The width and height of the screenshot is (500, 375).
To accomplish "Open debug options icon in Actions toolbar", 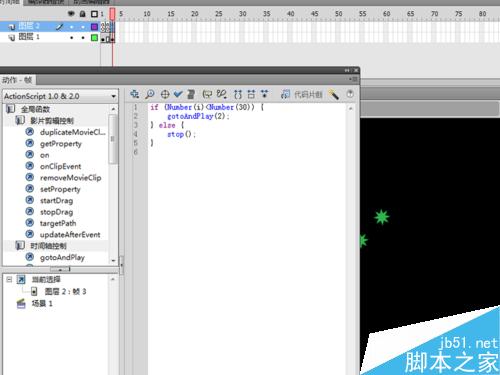I will (x=222, y=94).
